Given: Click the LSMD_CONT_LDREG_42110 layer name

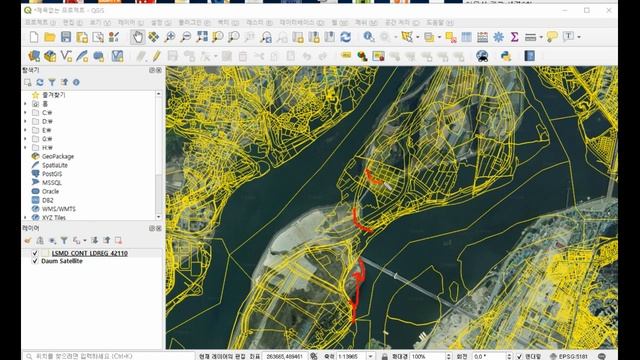Looking at the screenshot, I should (x=90, y=253).
